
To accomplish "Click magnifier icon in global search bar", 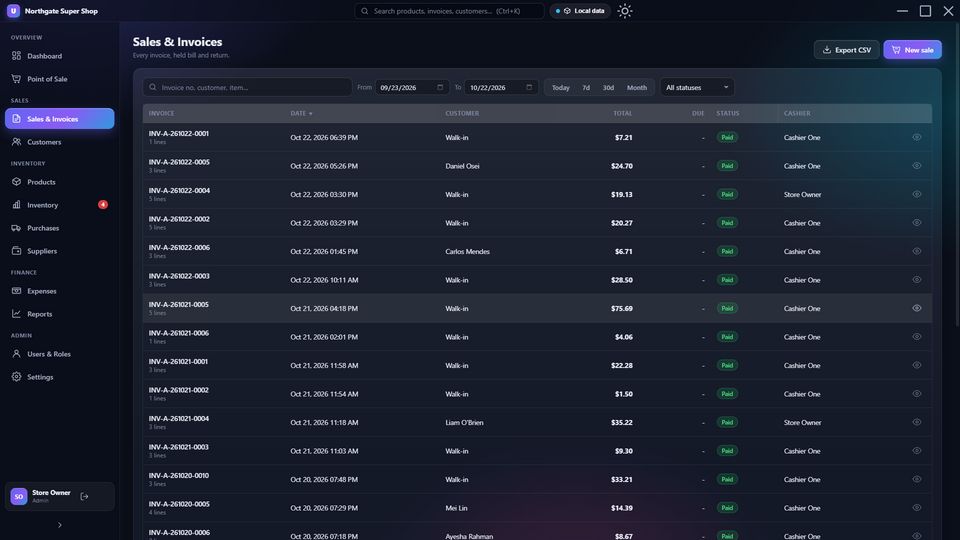I will 365,11.
